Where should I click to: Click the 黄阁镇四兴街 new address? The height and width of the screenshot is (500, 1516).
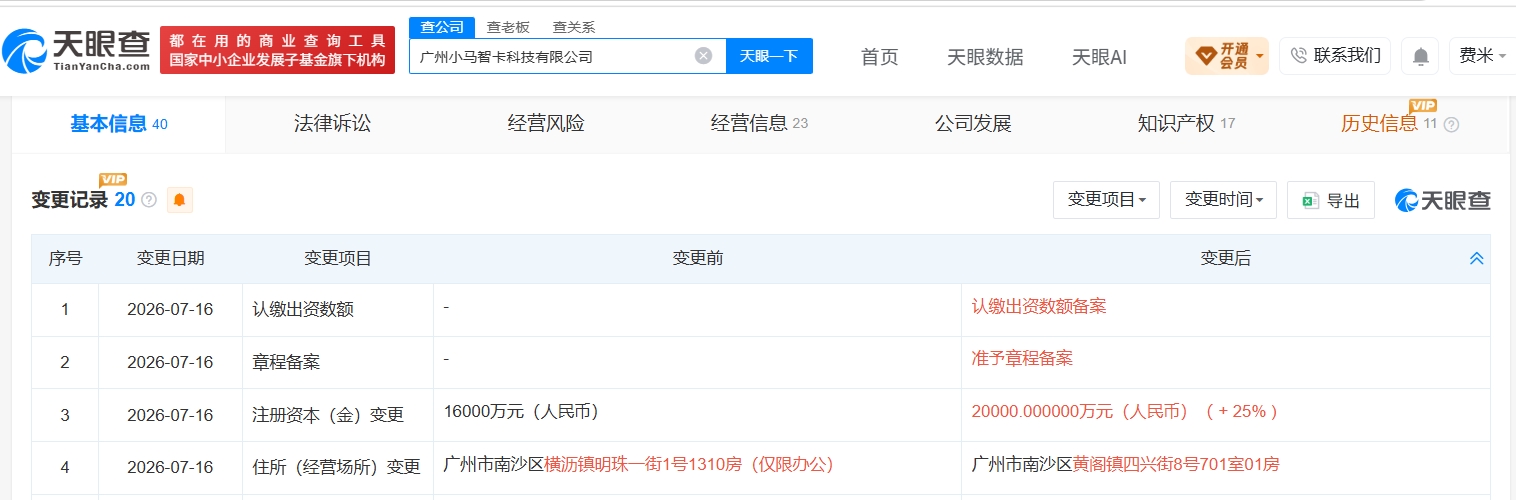coord(1176,464)
